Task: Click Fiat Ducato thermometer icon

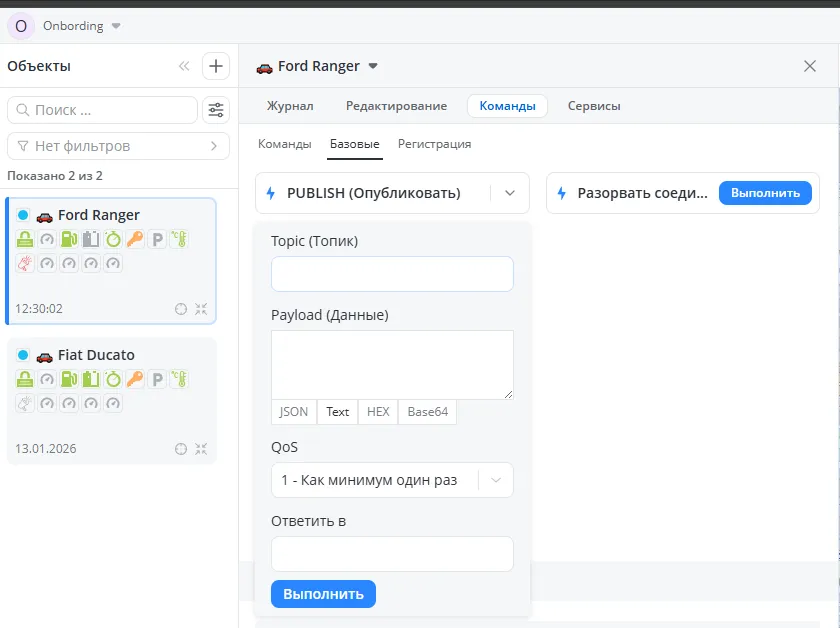Action: pos(179,379)
